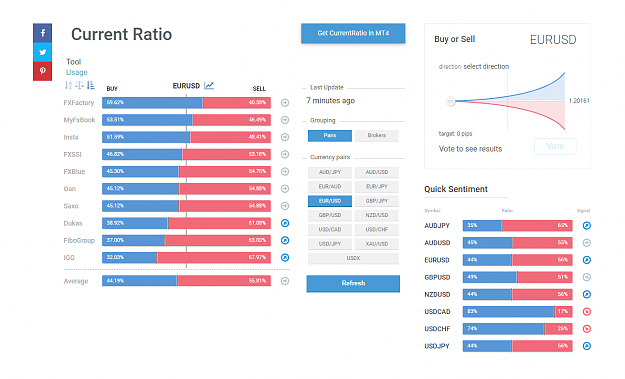Screen dimensions: 625x379
Task: Select Pairs grouping
Action: click(x=330, y=135)
